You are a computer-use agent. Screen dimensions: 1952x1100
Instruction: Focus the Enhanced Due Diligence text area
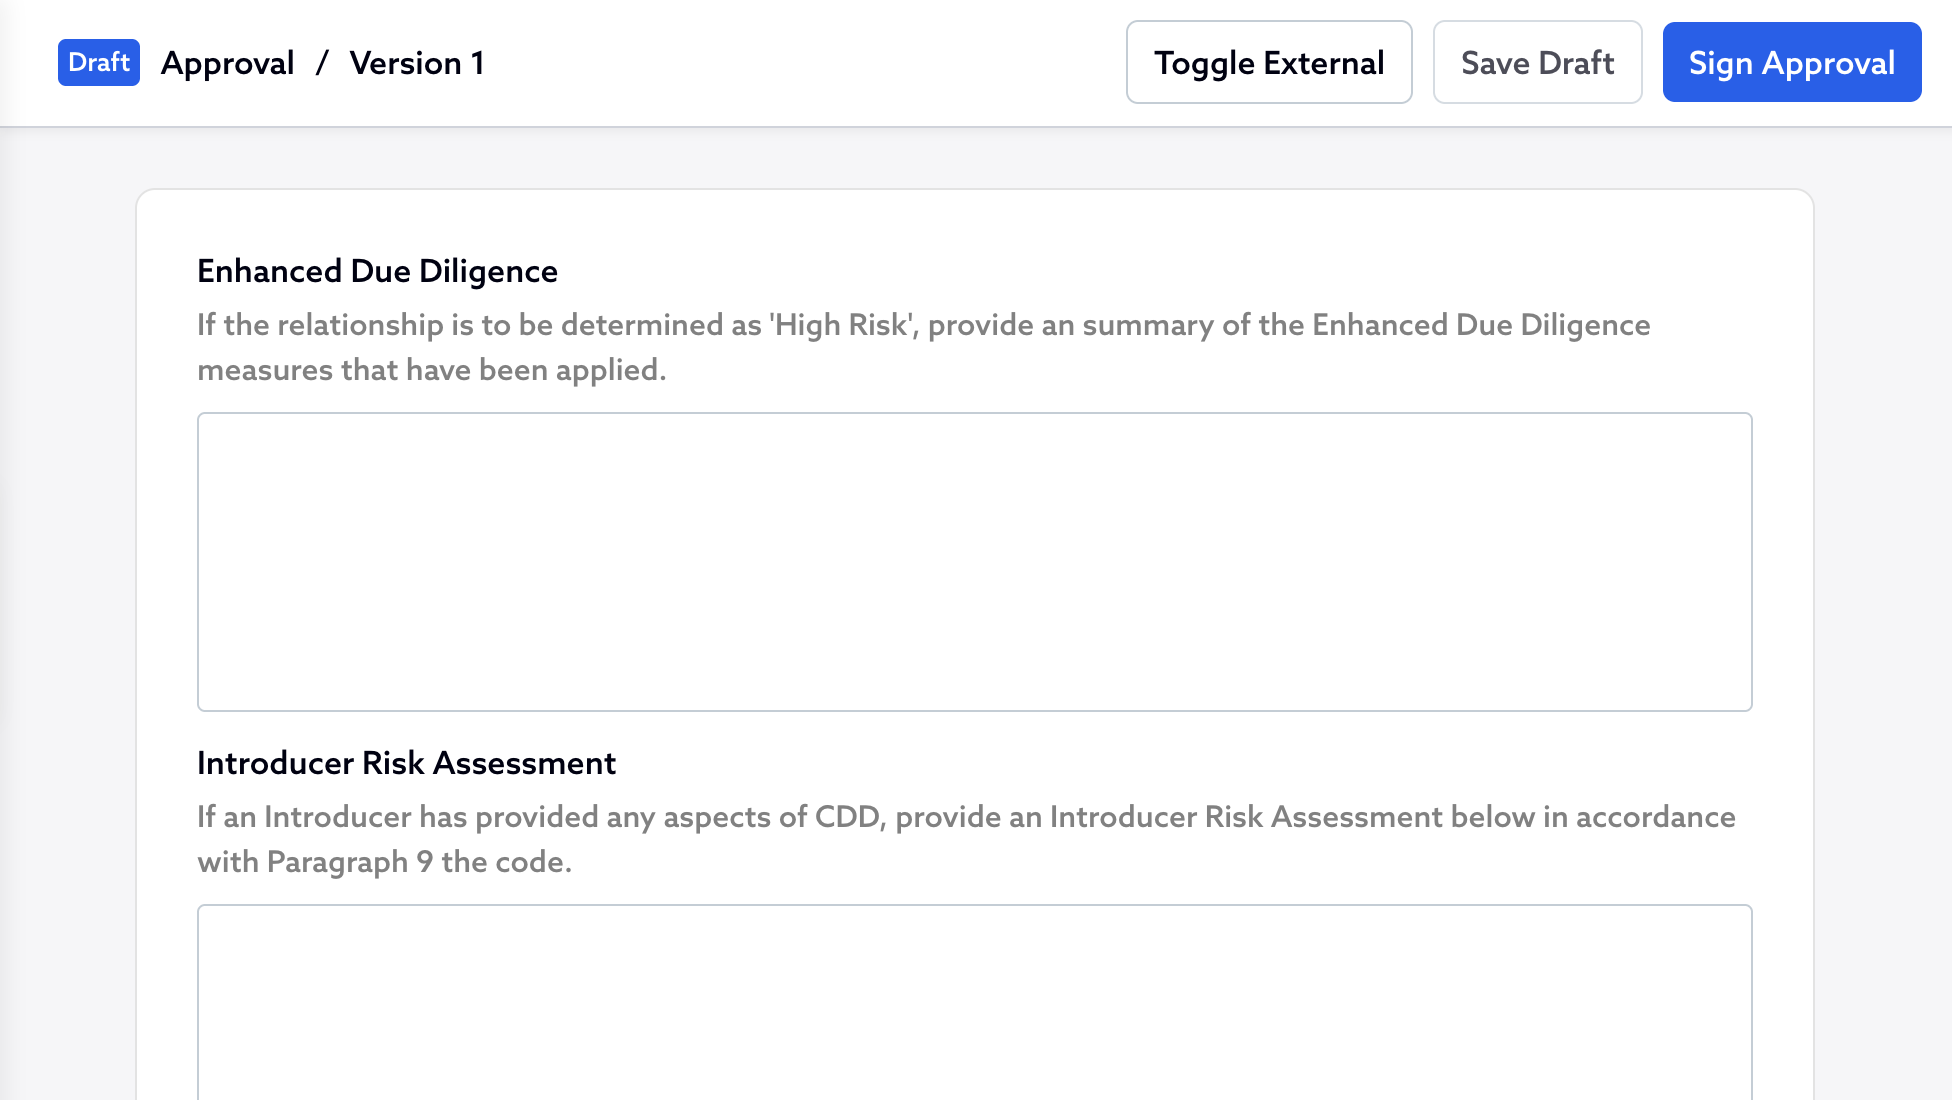pyautogui.click(x=974, y=561)
